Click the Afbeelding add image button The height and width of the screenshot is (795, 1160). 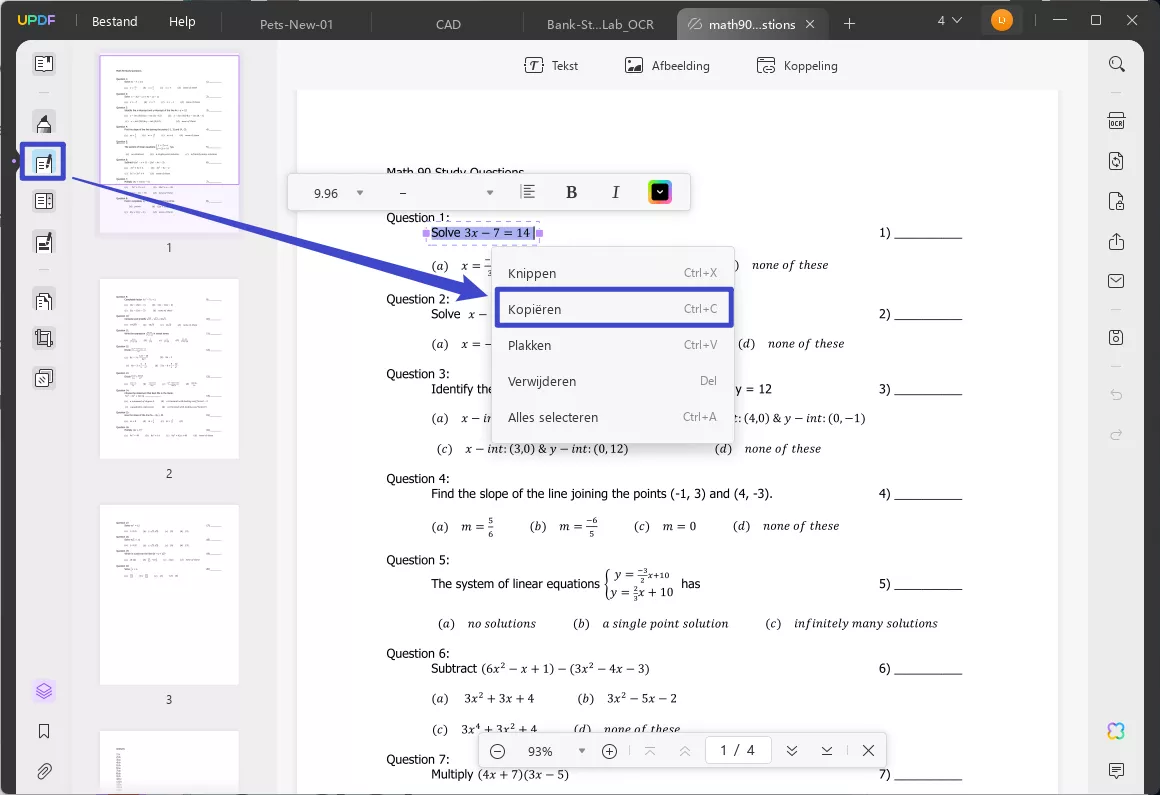[x=667, y=66]
